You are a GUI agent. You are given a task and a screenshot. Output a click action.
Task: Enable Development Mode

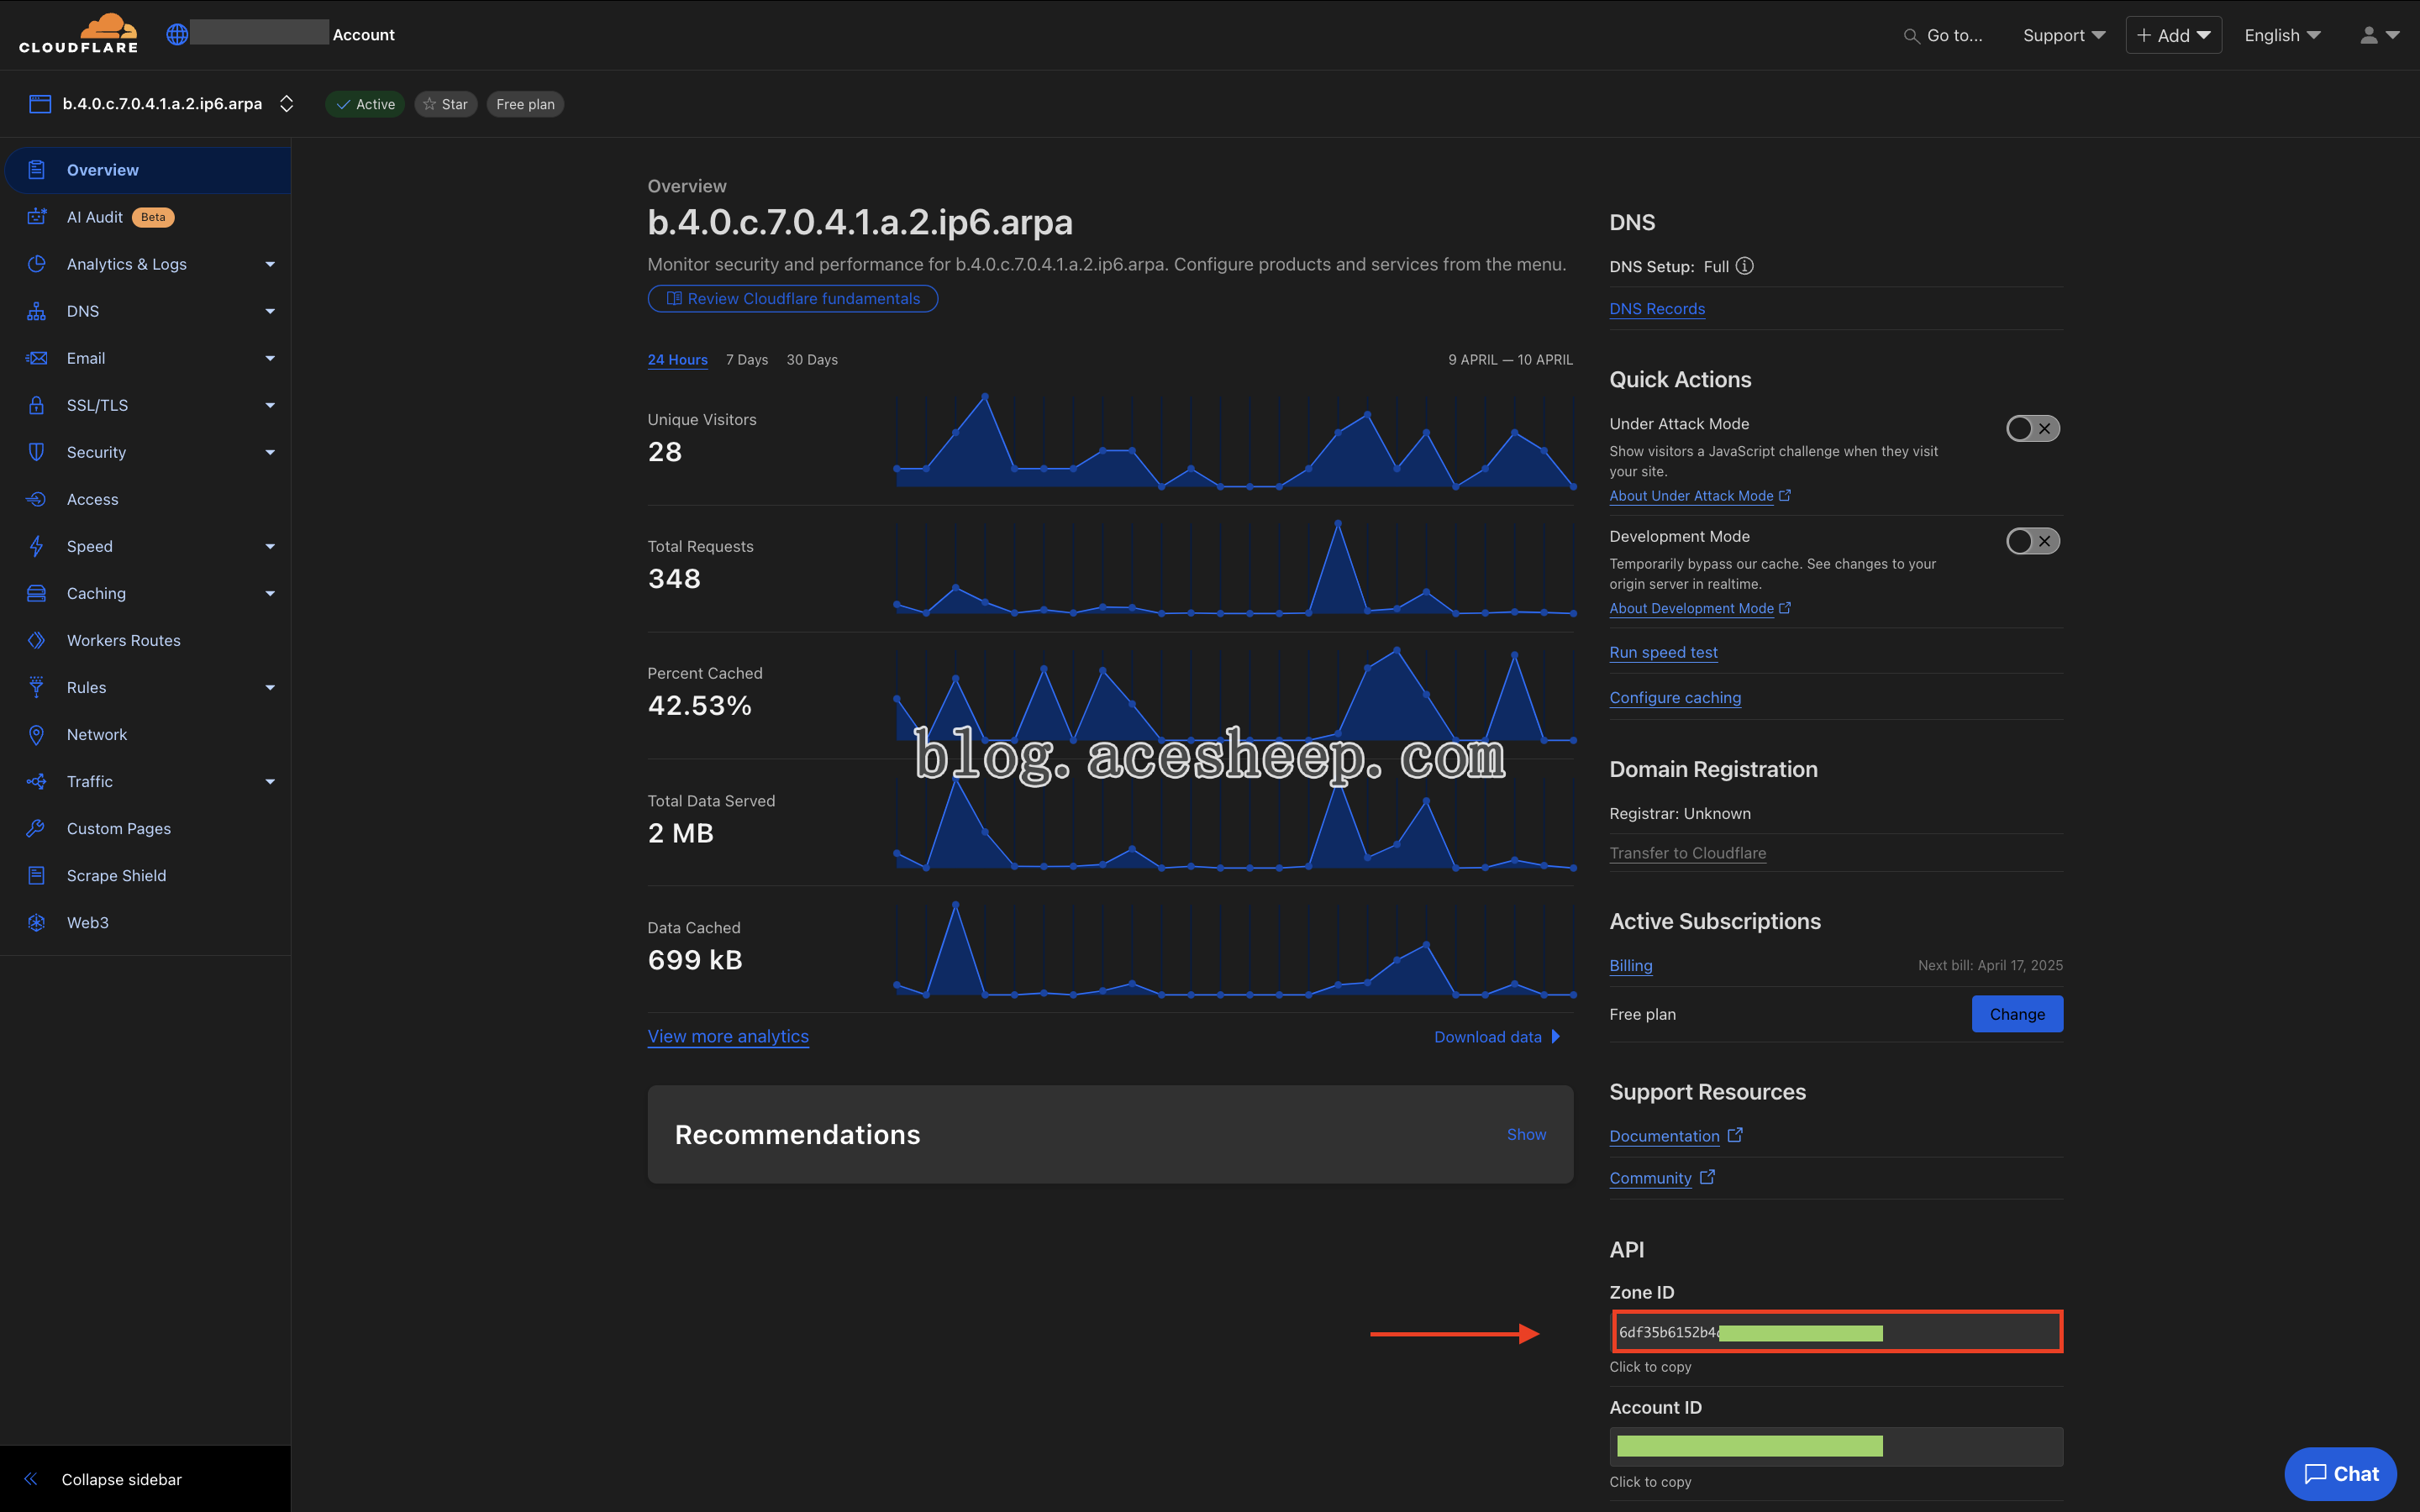coord(2032,541)
